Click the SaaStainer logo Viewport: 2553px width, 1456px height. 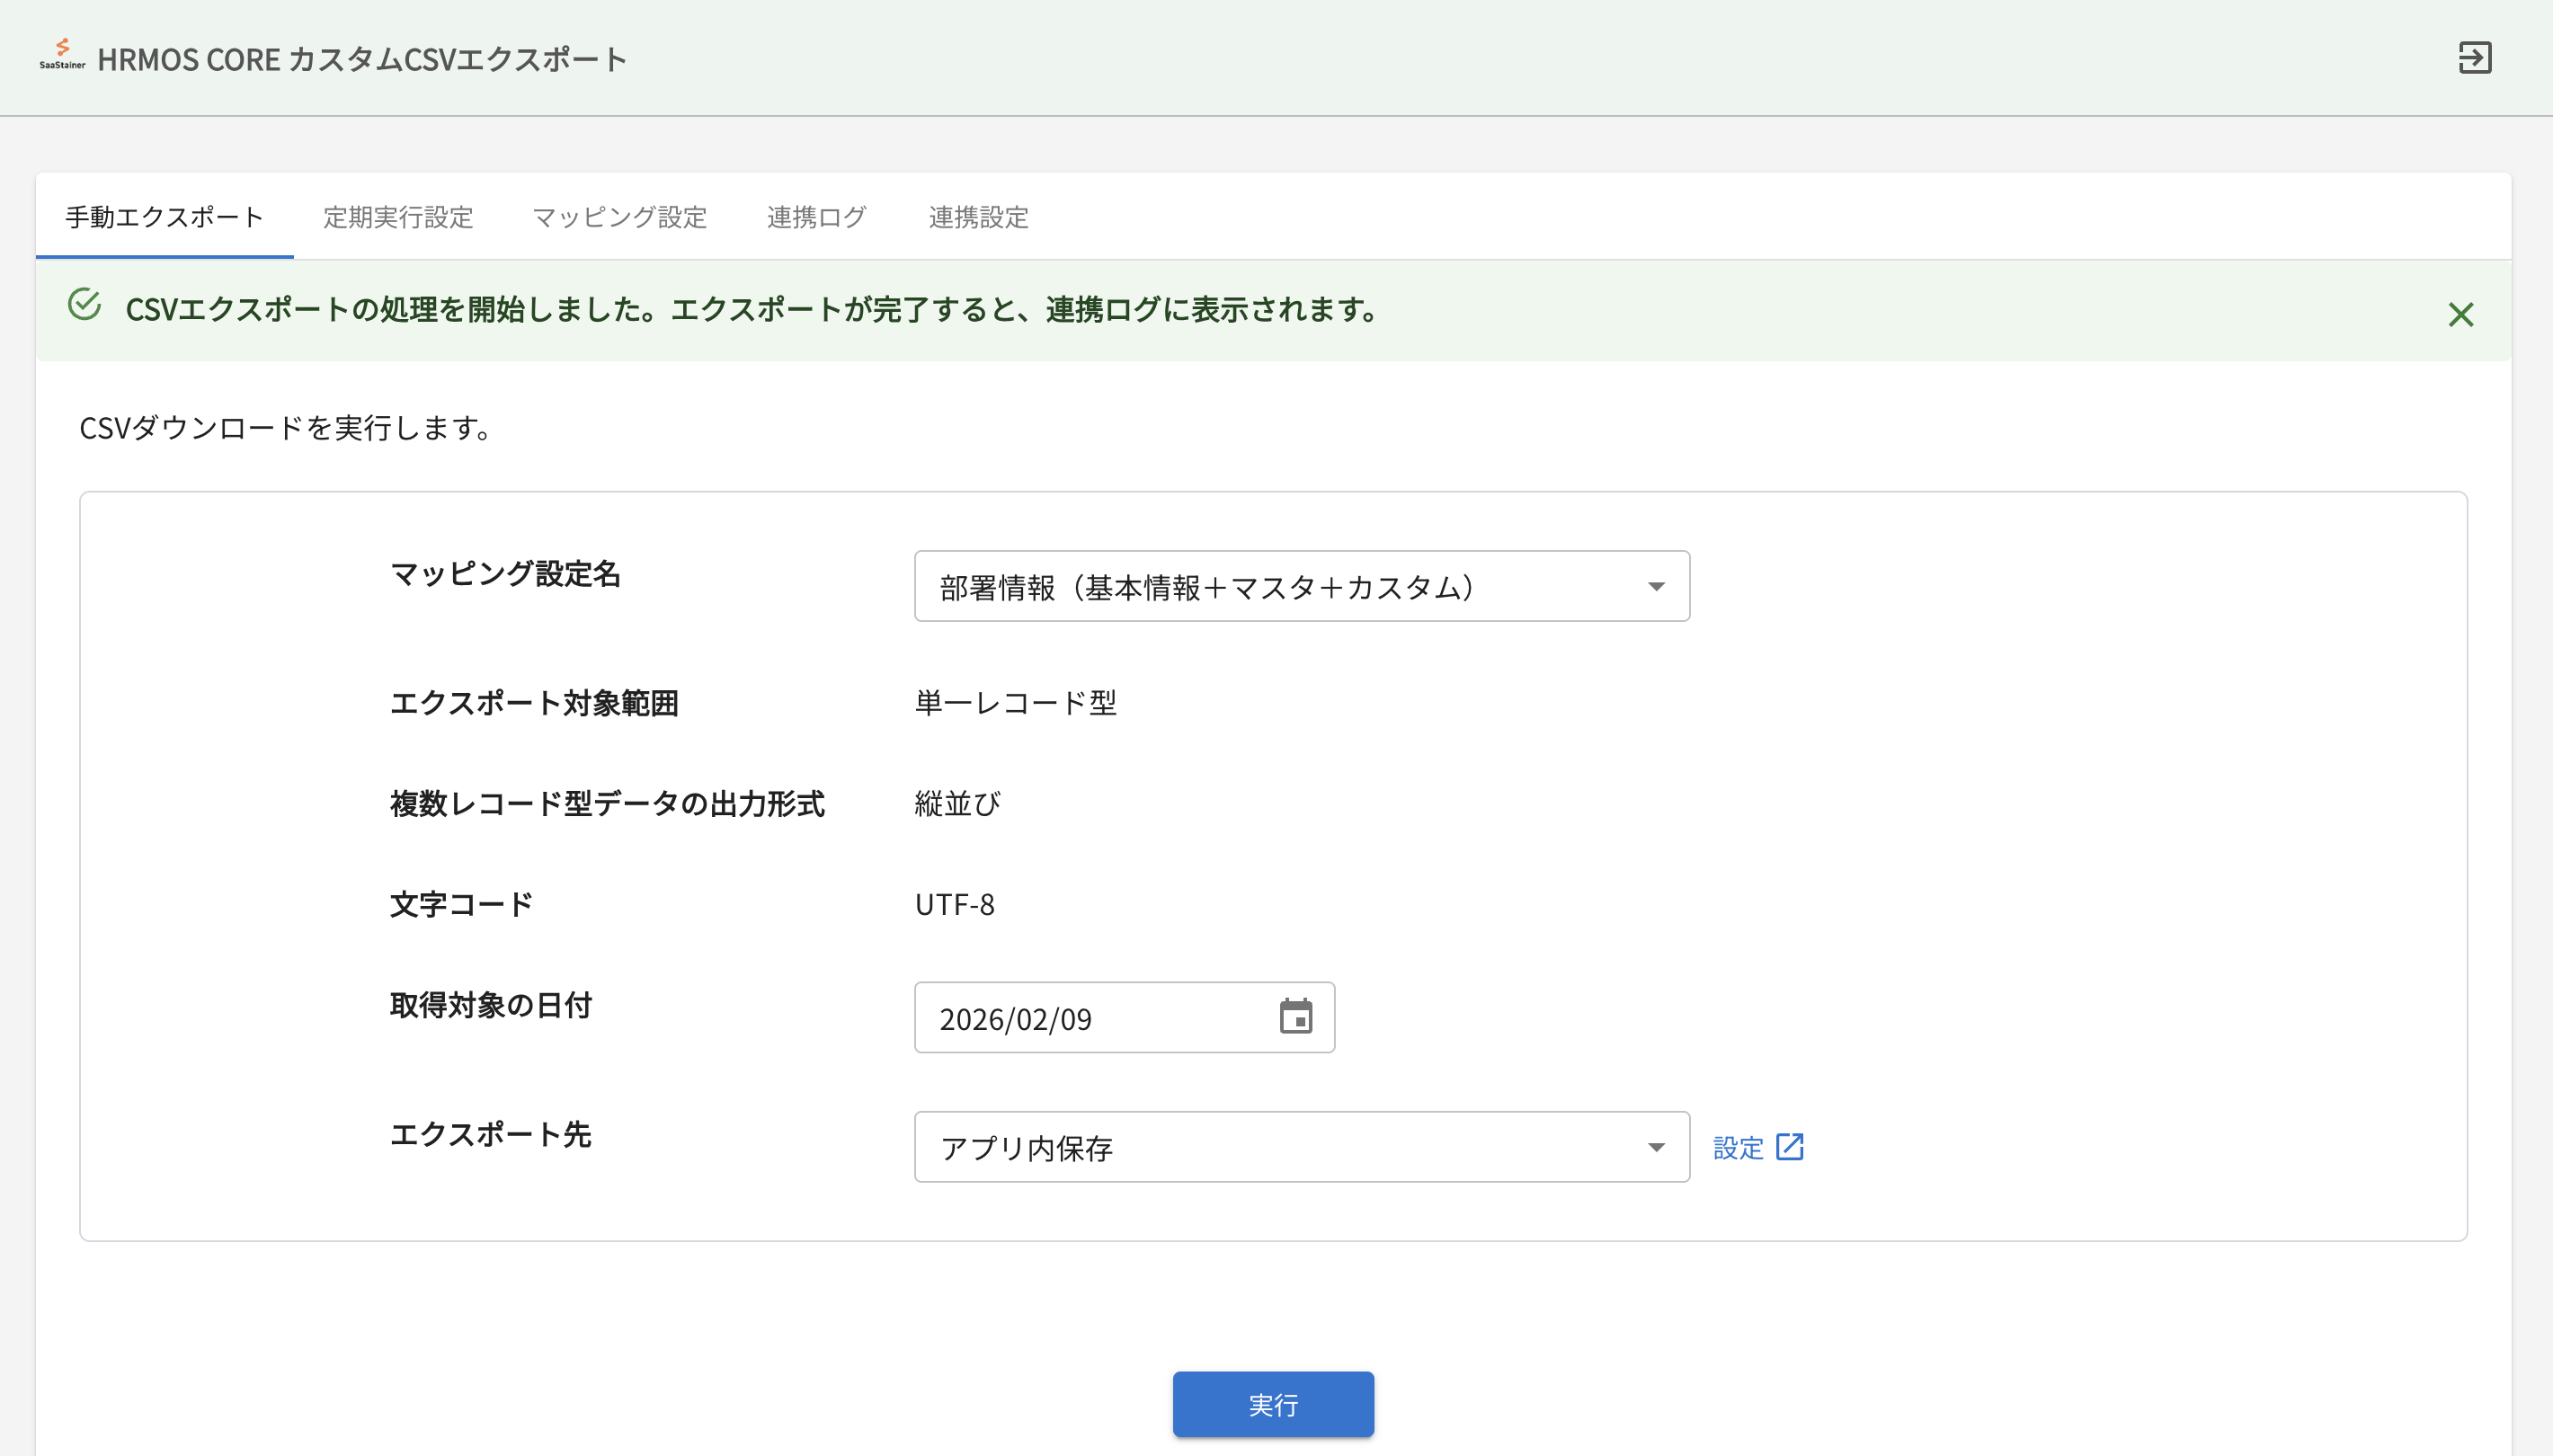[62, 54]
